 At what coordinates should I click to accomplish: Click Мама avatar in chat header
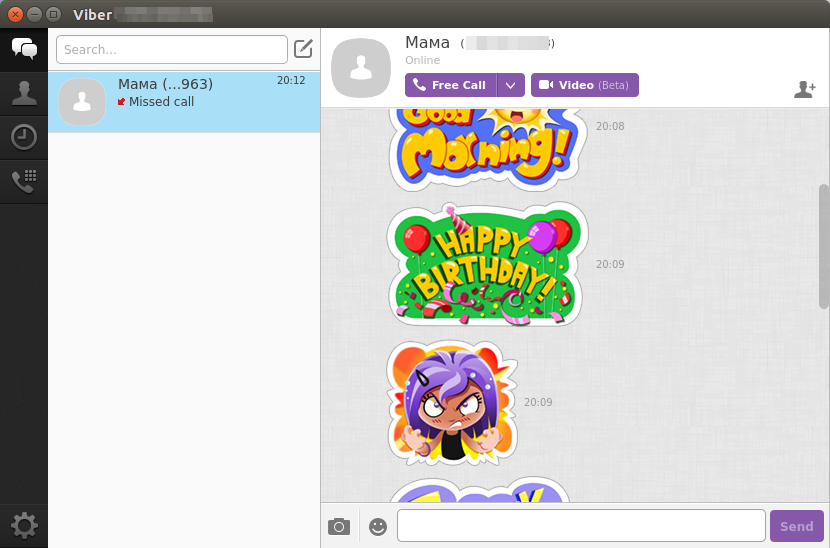[361, 68]
